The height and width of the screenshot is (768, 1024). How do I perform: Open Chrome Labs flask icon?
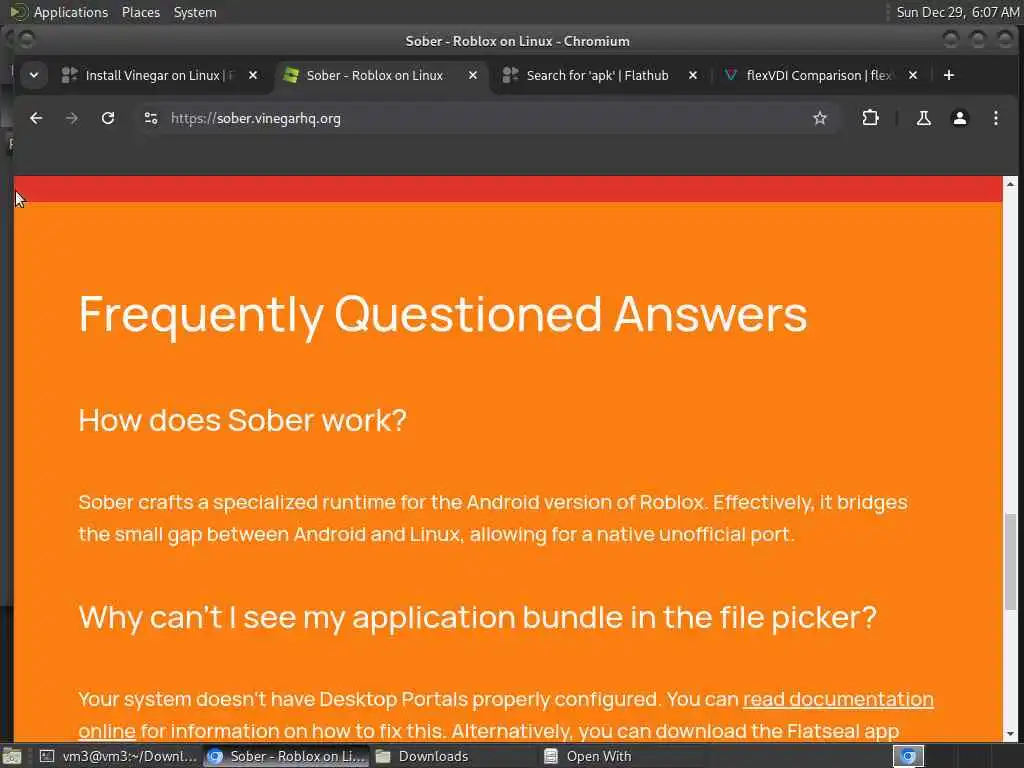(x=923, y=118)
